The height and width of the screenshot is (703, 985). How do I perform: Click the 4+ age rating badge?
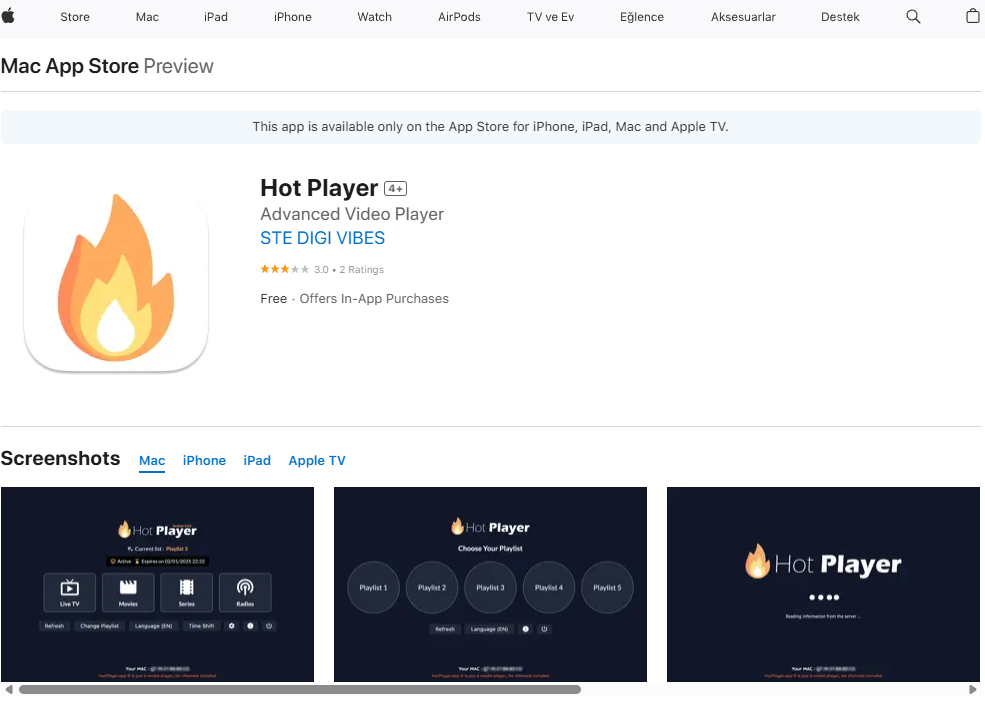click(396, 188)
